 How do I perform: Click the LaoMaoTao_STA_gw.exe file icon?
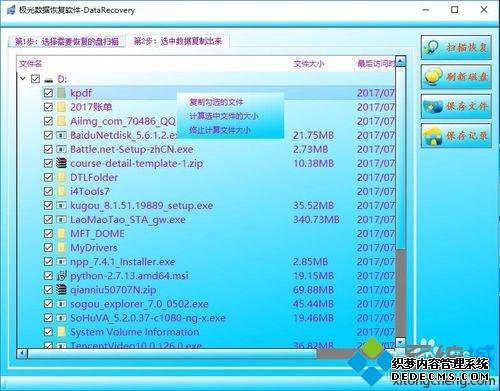click(x=61, y=219)
